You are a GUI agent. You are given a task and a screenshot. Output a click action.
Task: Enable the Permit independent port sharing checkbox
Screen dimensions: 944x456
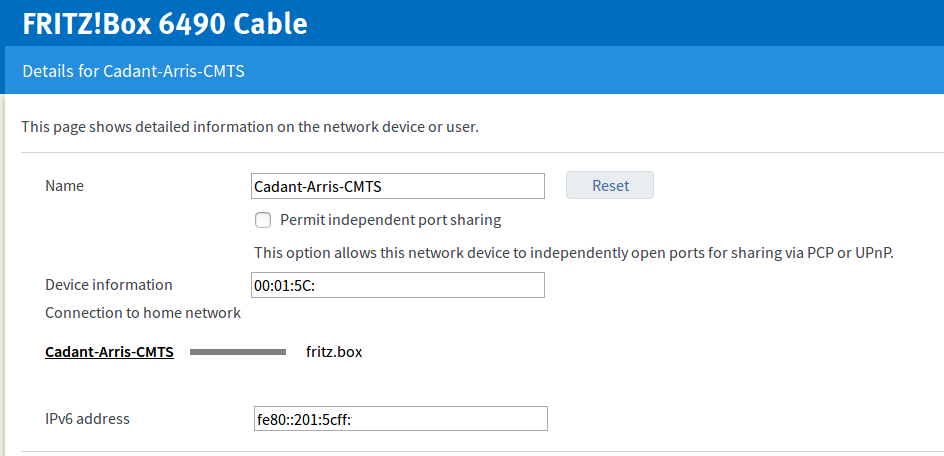tap(263, 220)
